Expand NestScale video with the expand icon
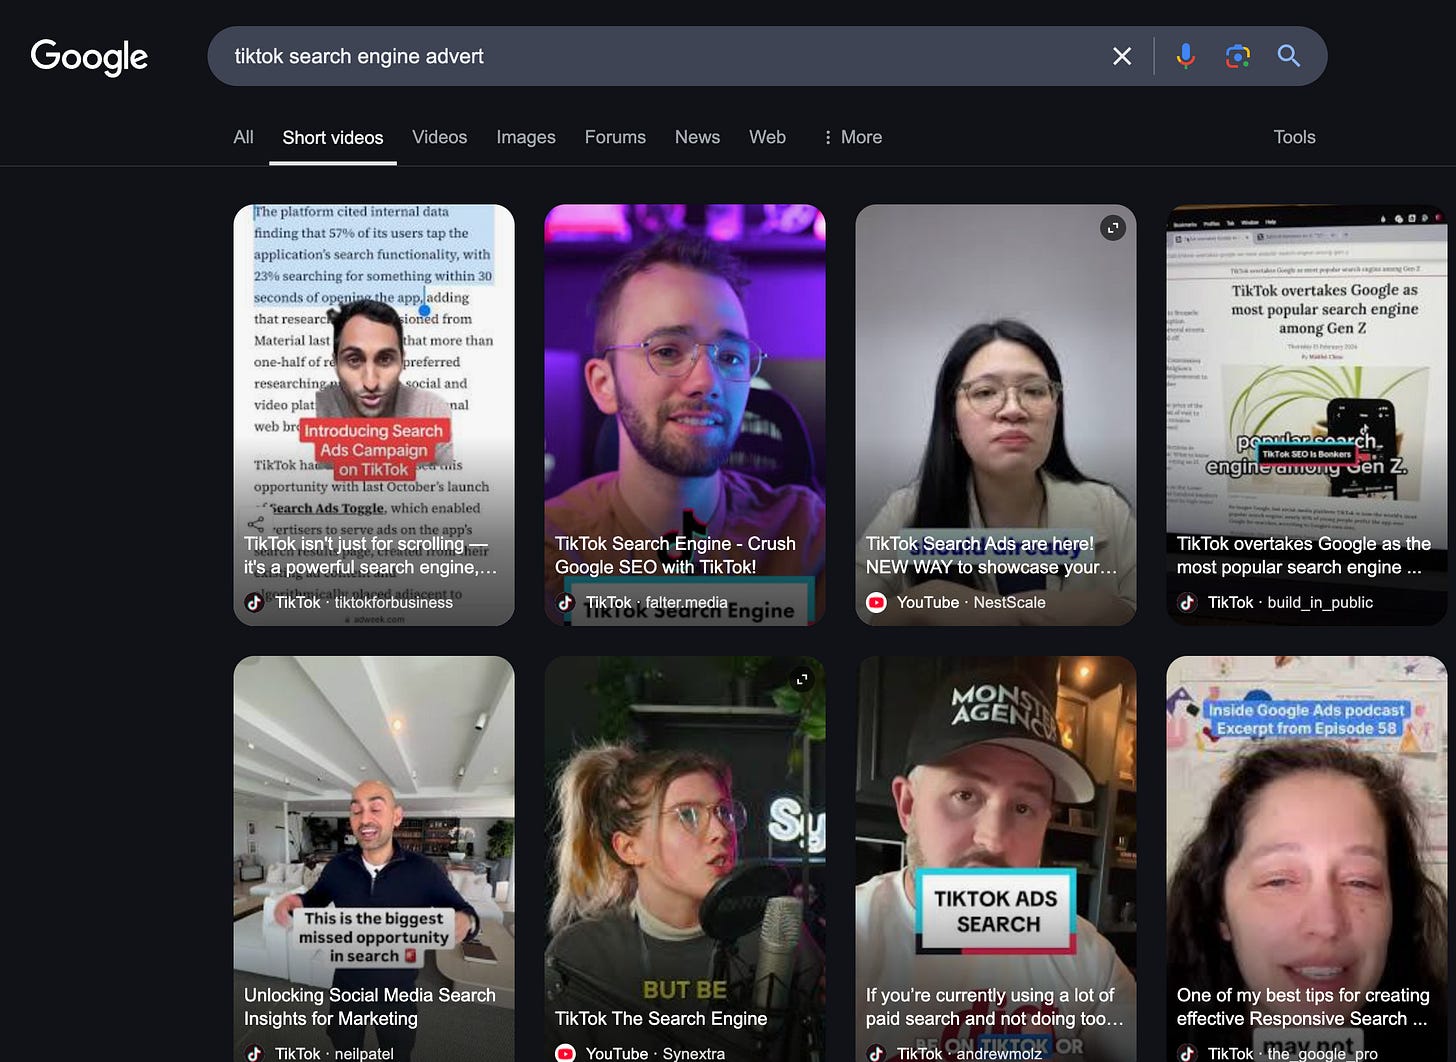1456x1062 pixels. coord(1113,228)
